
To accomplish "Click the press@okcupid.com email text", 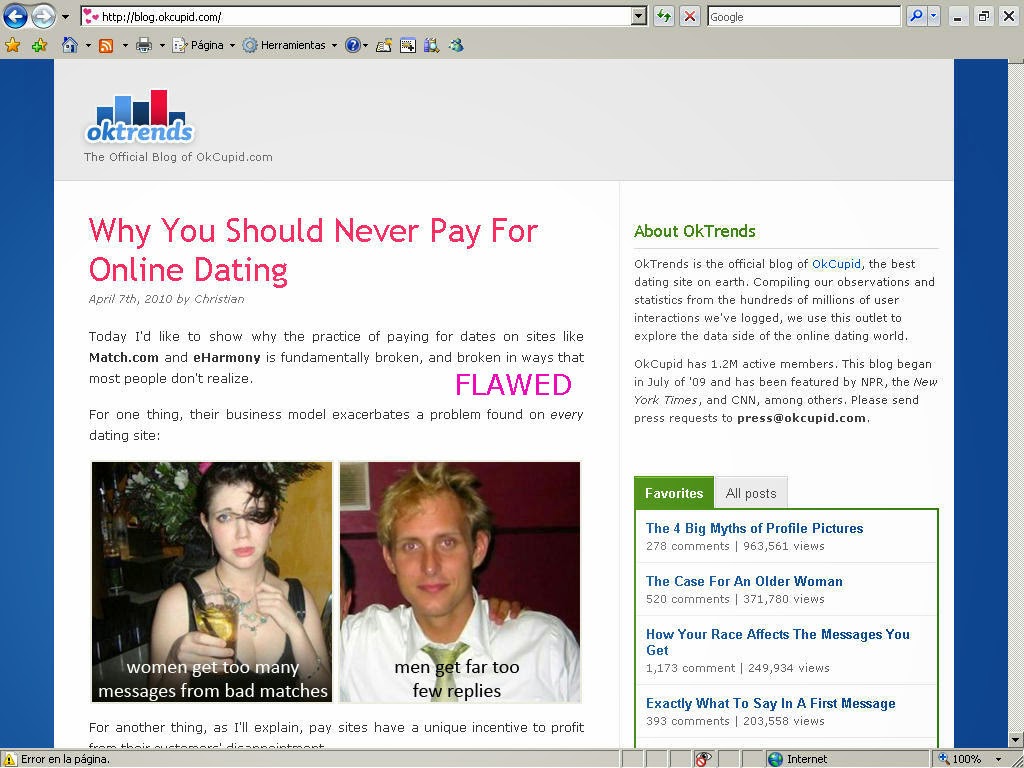I will click(x=801, y=418).
